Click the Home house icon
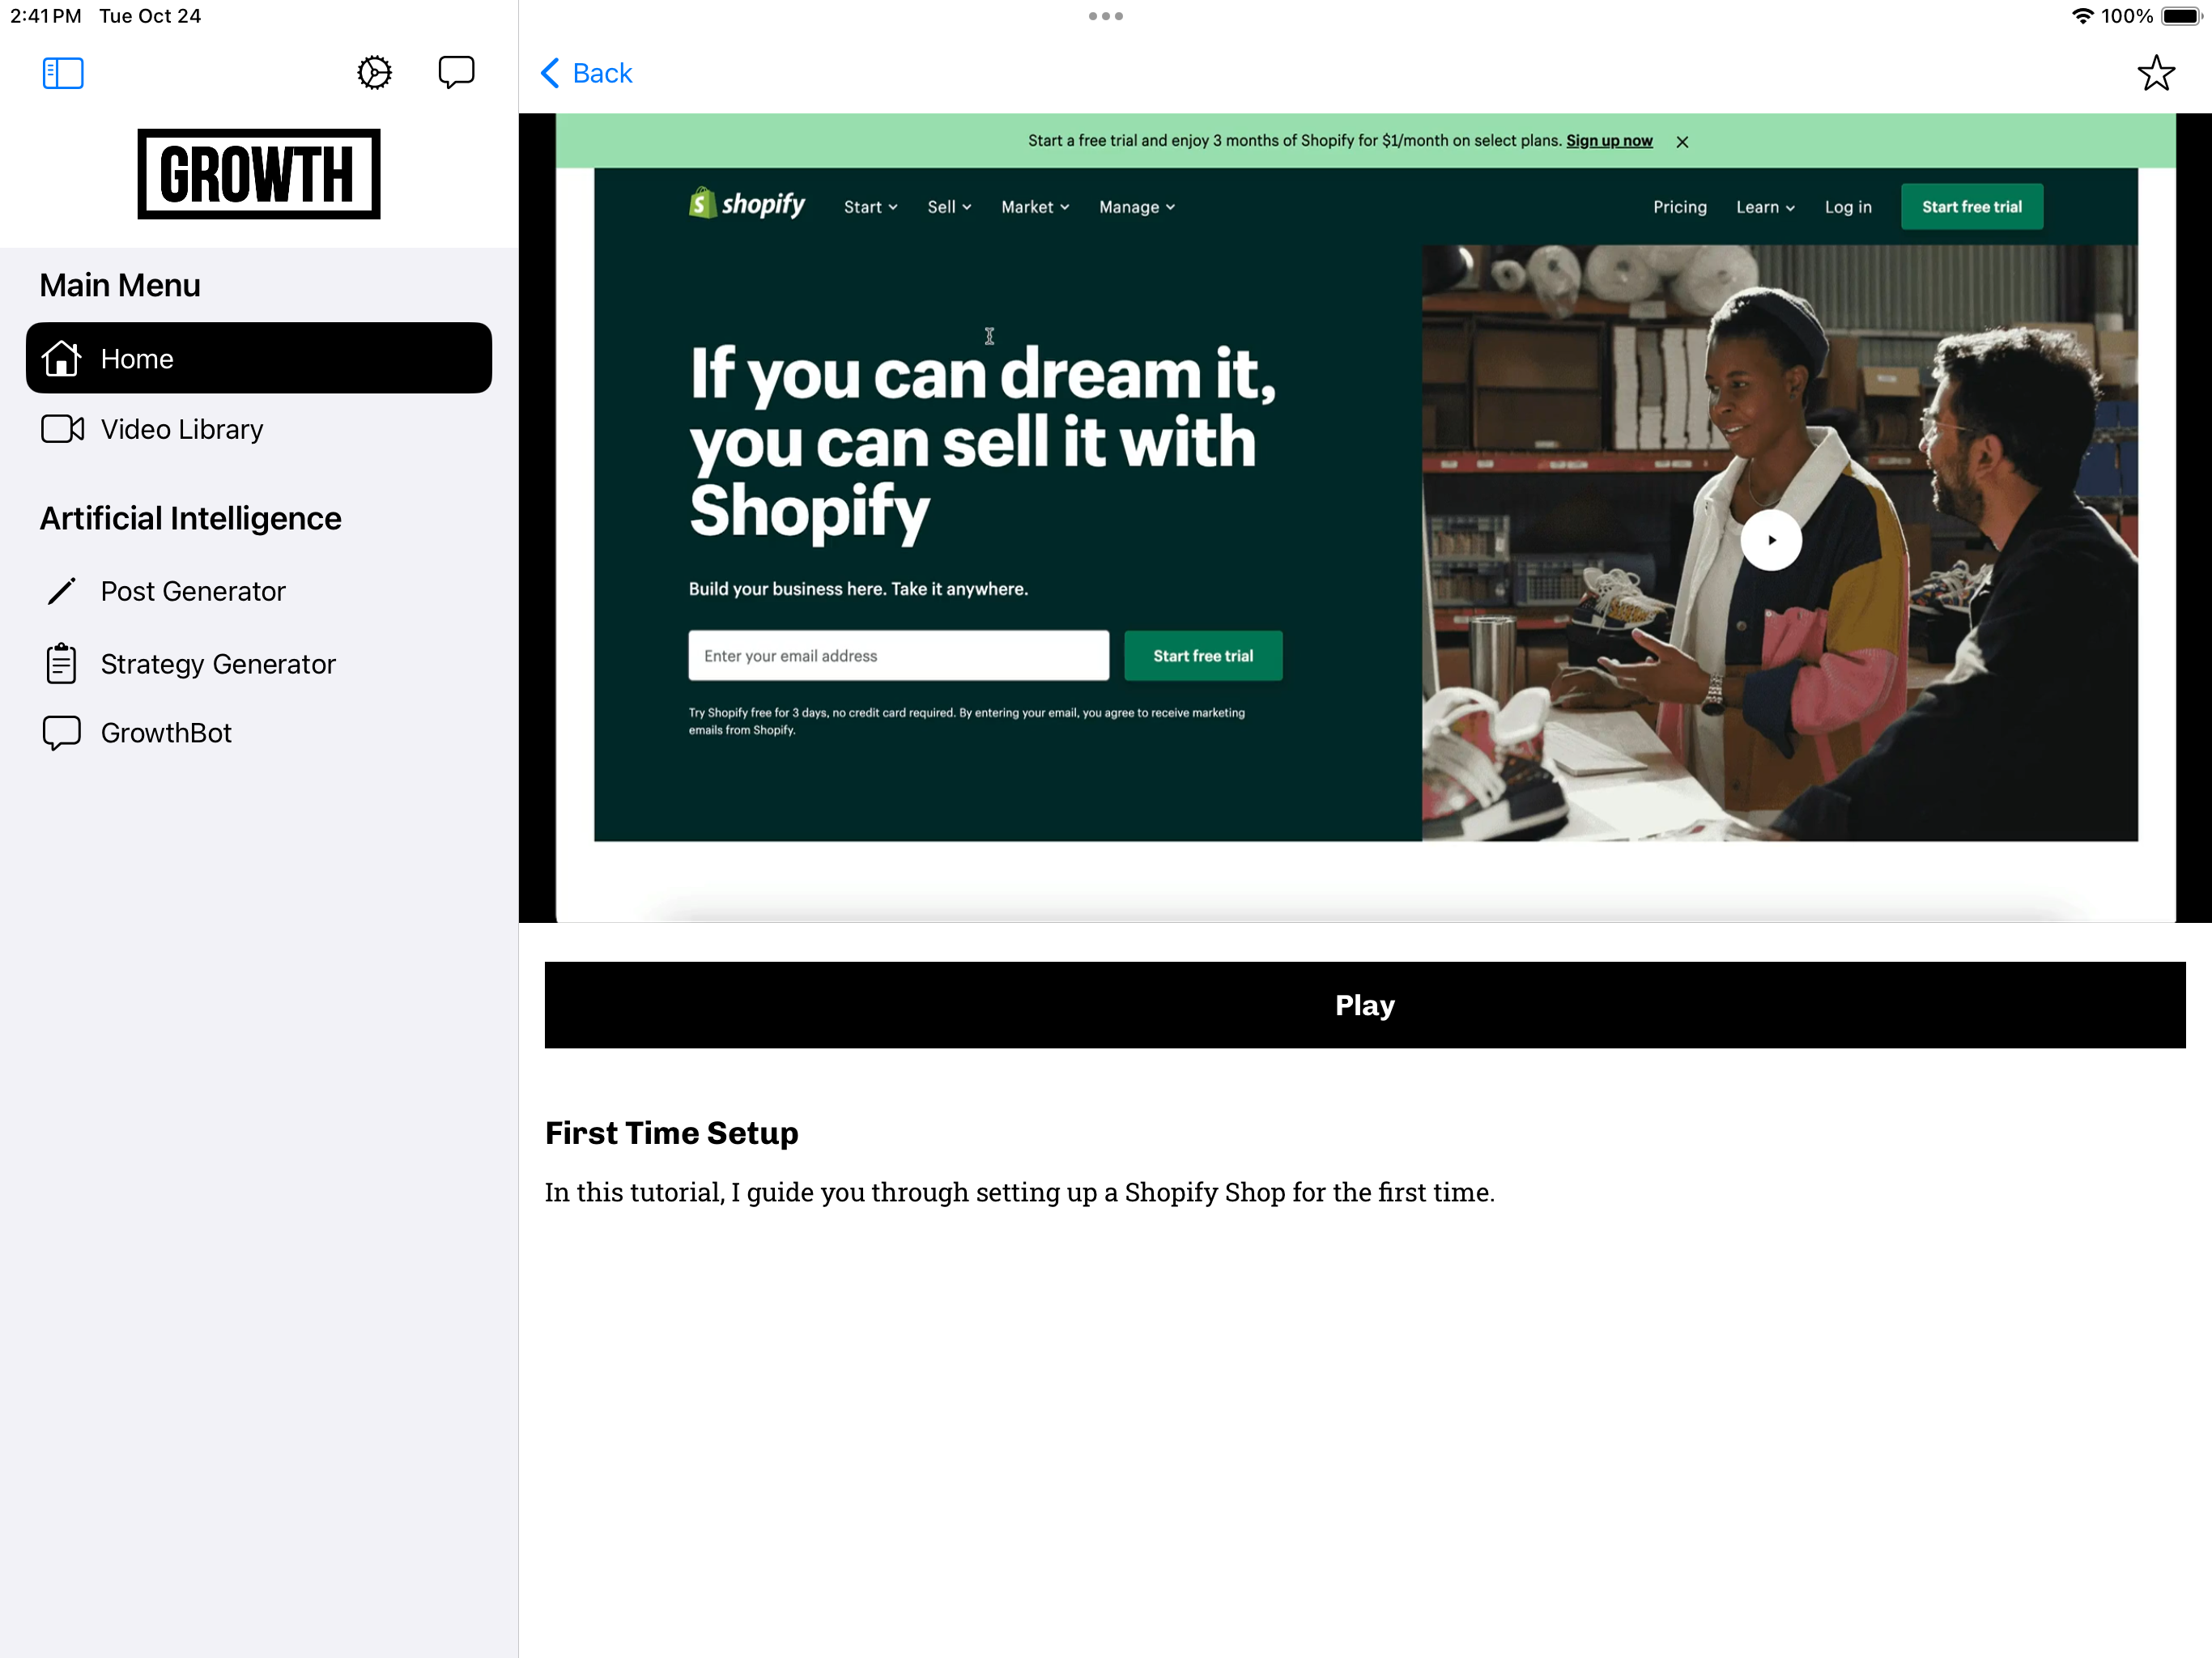Screen dimensions: 2212x1658 [x=61, y=358]
